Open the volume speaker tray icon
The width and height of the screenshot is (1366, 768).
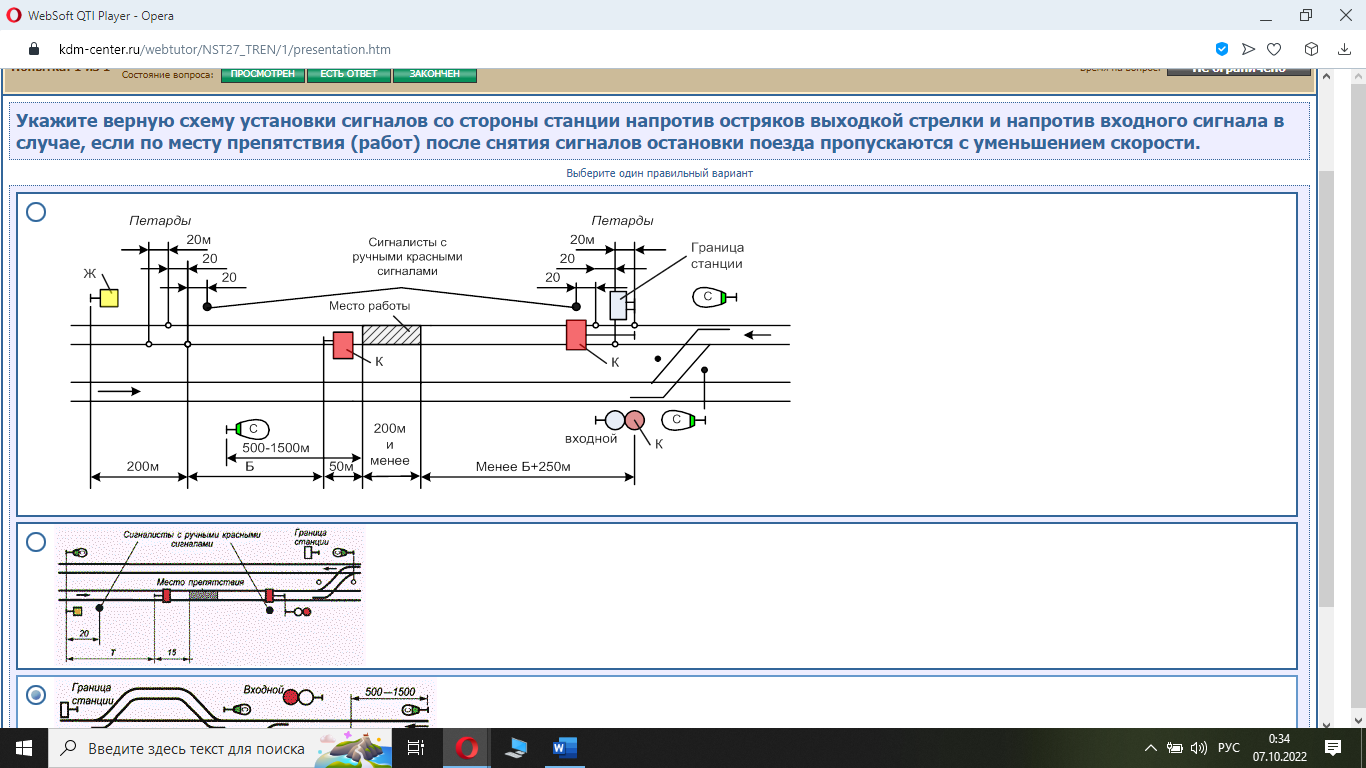pos(1199,748)
